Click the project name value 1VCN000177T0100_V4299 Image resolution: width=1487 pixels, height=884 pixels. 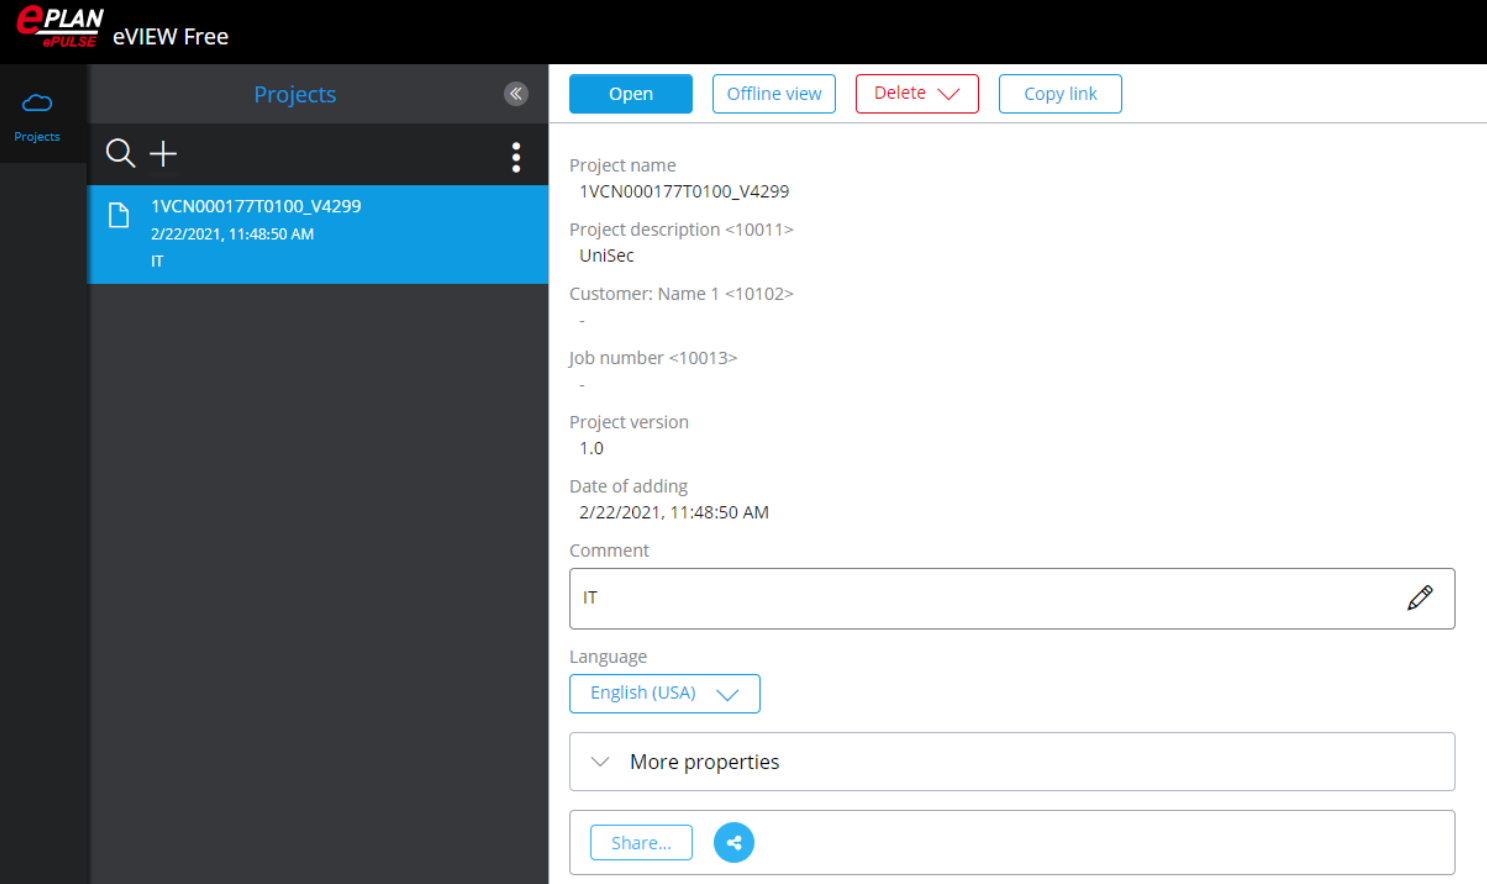(x=684, y=191)
